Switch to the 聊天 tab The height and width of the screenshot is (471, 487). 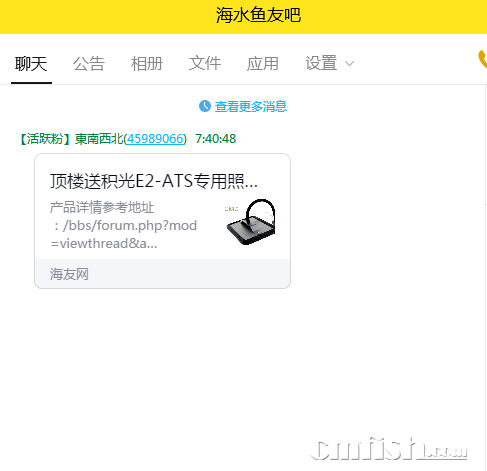(31, 63)
